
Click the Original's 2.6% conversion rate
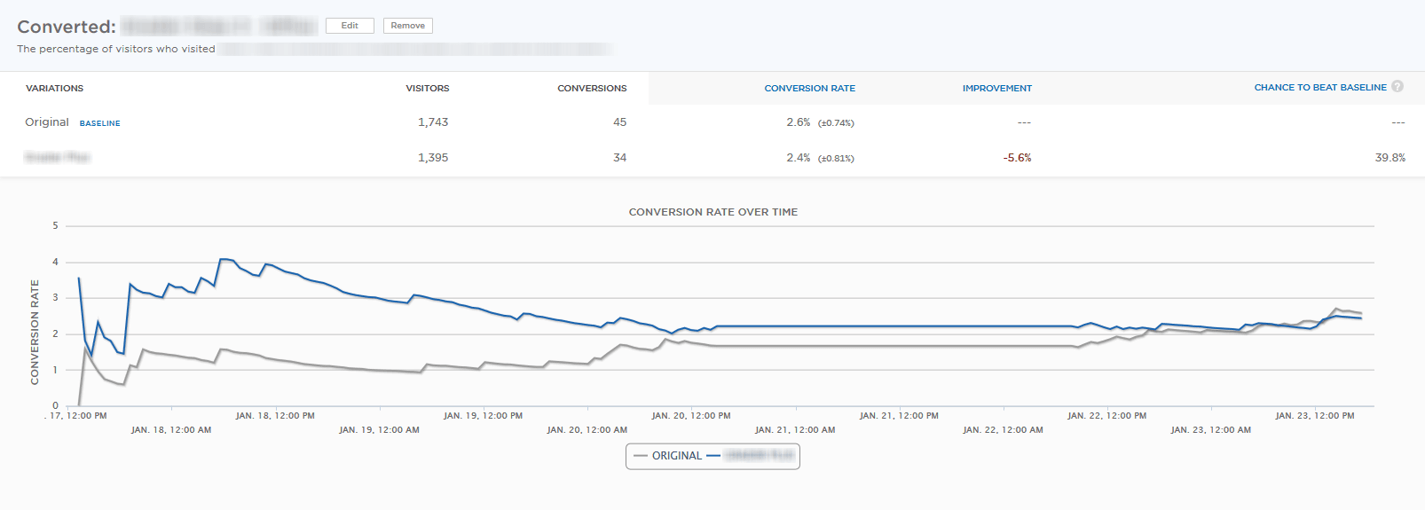coord(798,122)
